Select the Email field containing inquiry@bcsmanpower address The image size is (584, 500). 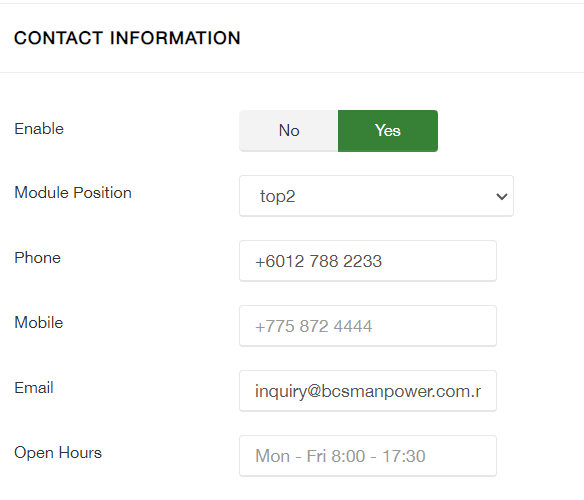368,391
